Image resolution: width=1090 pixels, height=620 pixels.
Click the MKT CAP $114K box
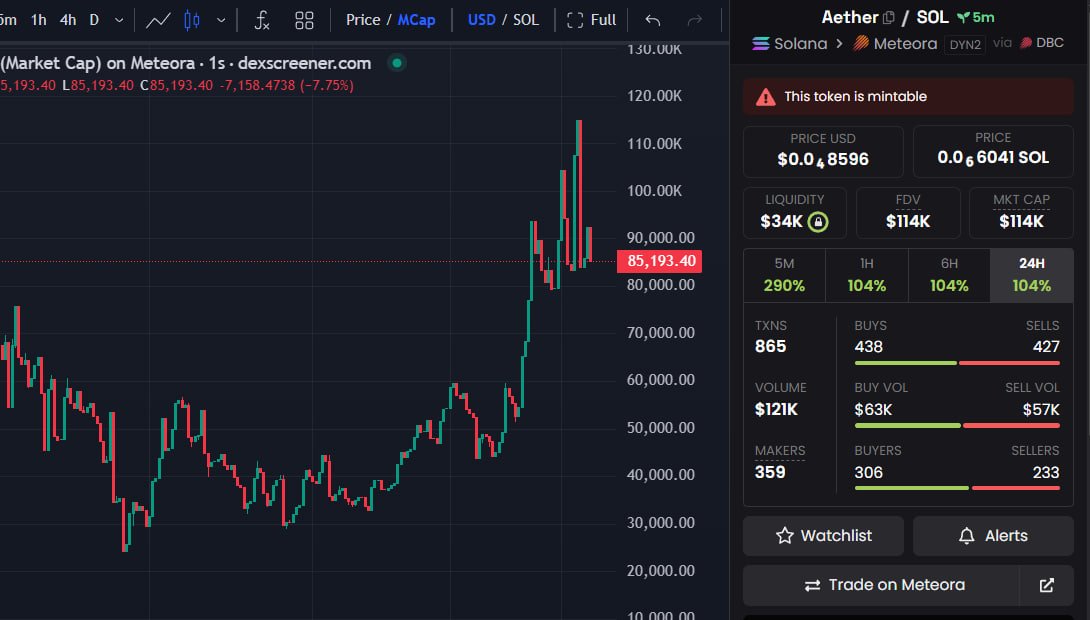tap(1021, 213)
